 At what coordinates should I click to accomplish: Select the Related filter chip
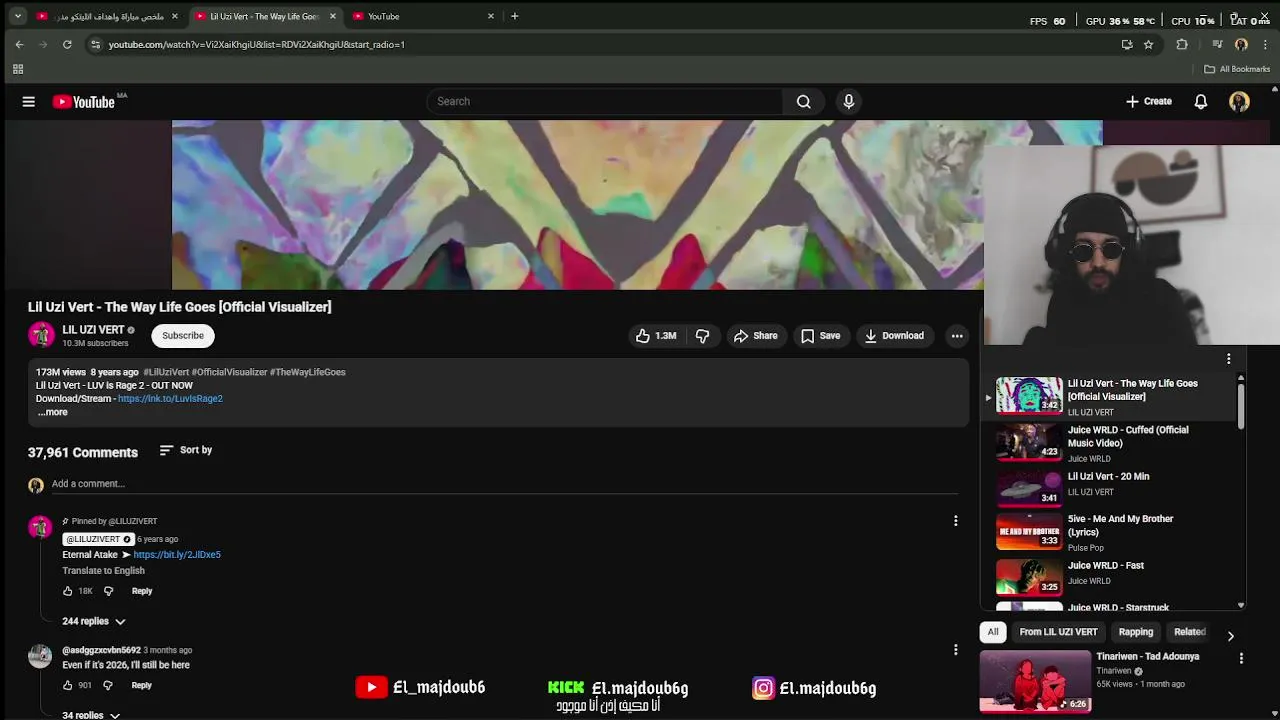click(1189, 632)
